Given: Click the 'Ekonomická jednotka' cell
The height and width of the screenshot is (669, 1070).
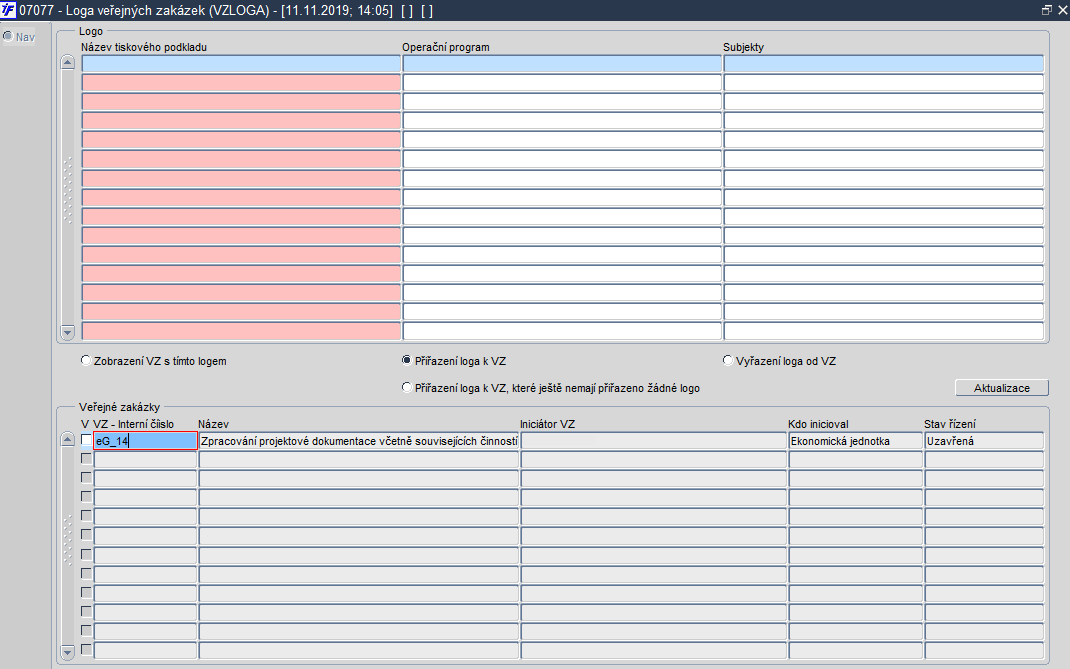Looking at the screenshot, I should tap(855, 441).
